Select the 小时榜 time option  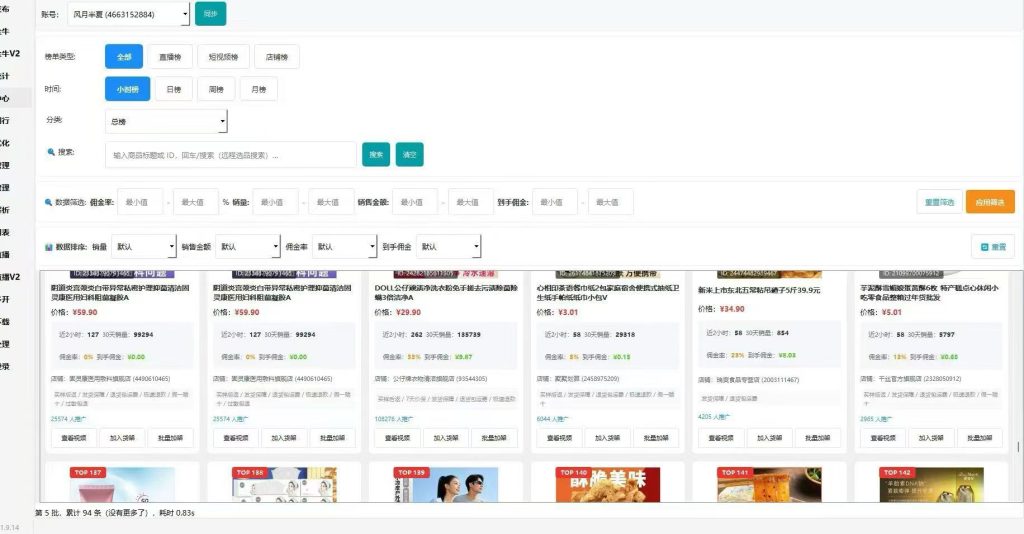(x=127, y=89)
